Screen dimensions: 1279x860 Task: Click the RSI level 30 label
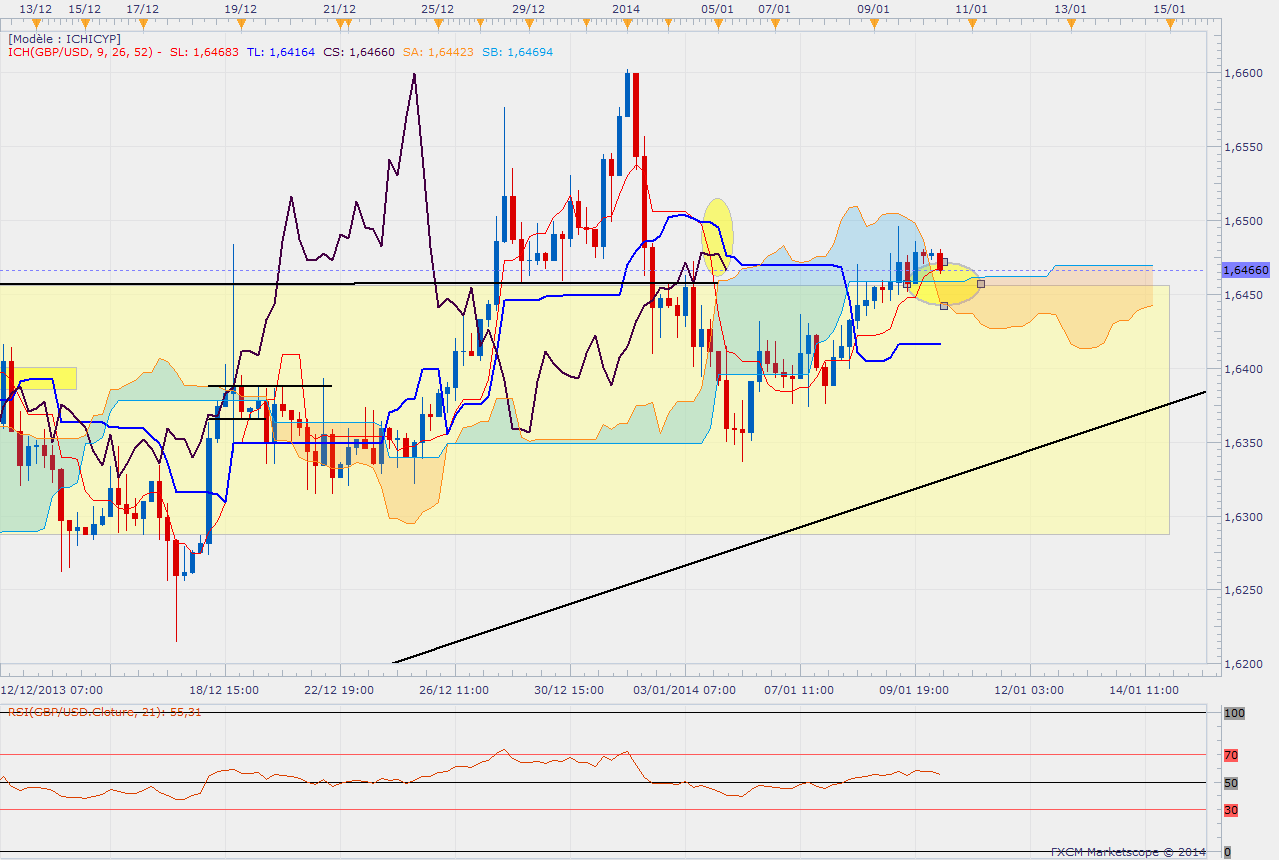pyautogui.click(x=1231, y=810)
